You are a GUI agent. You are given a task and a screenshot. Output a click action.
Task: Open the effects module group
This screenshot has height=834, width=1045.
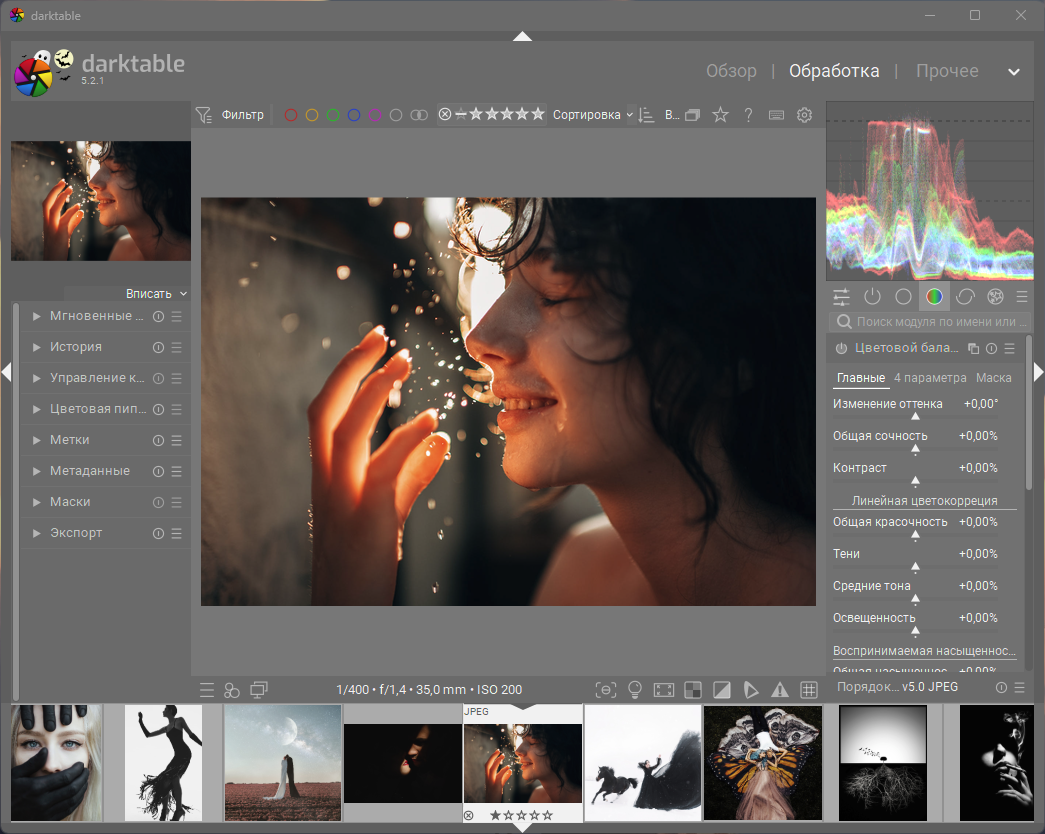click(995, 296)
